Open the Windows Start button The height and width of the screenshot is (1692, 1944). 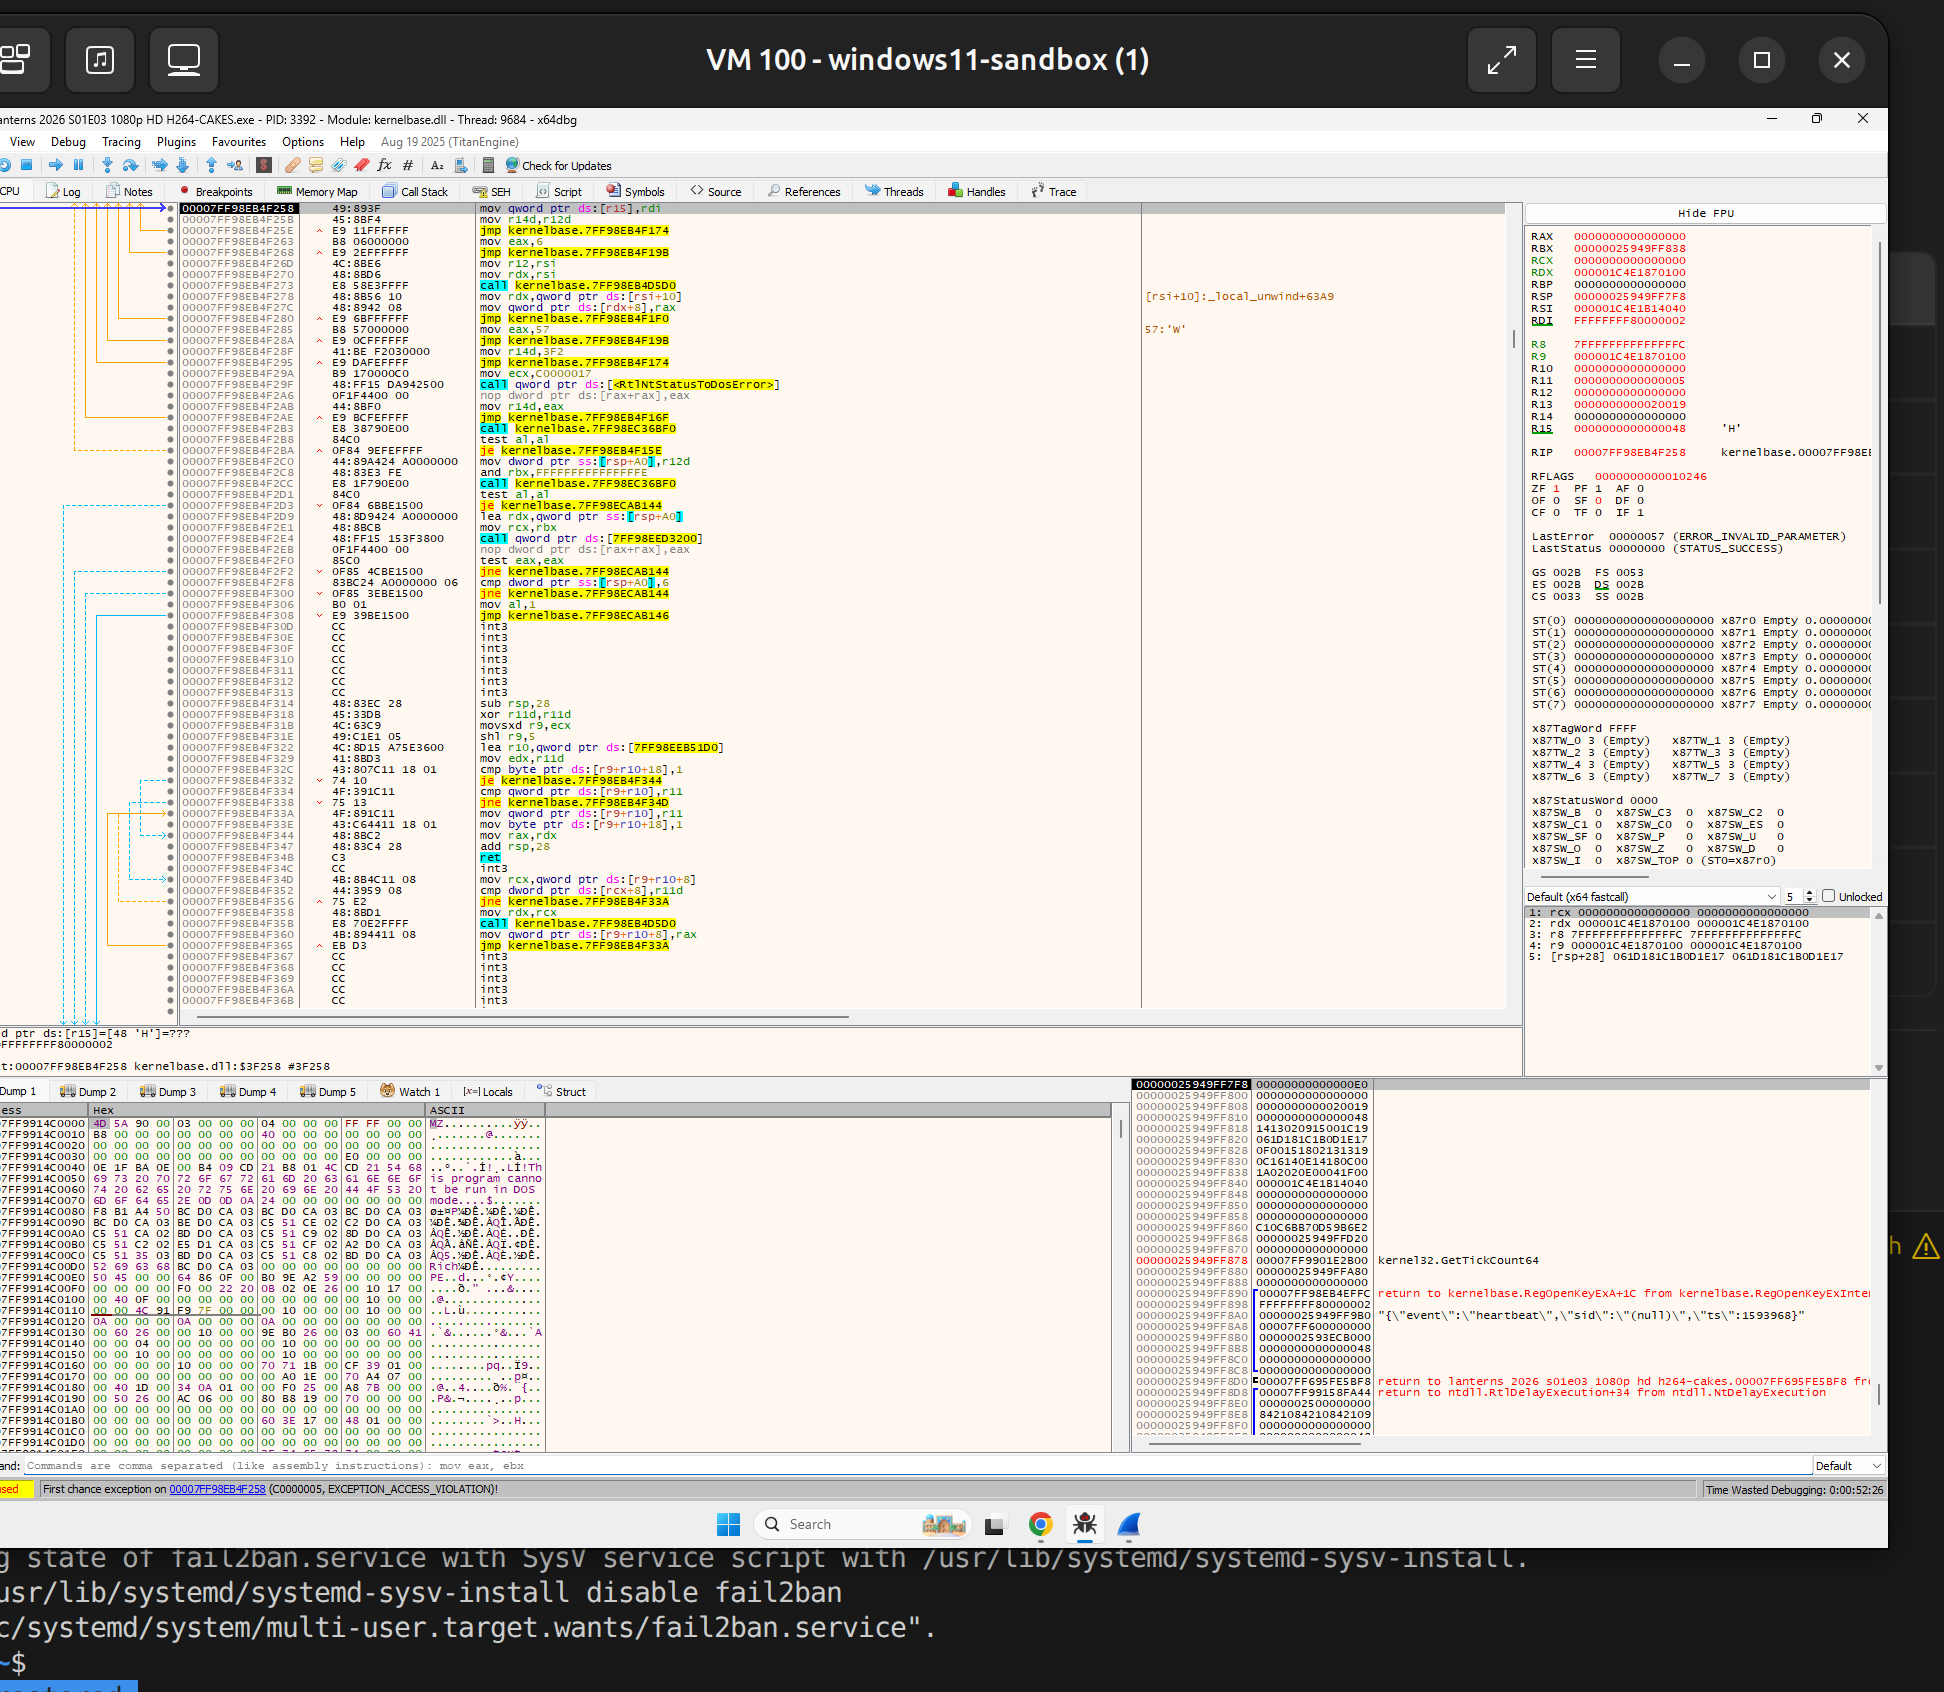(728, 1524)
